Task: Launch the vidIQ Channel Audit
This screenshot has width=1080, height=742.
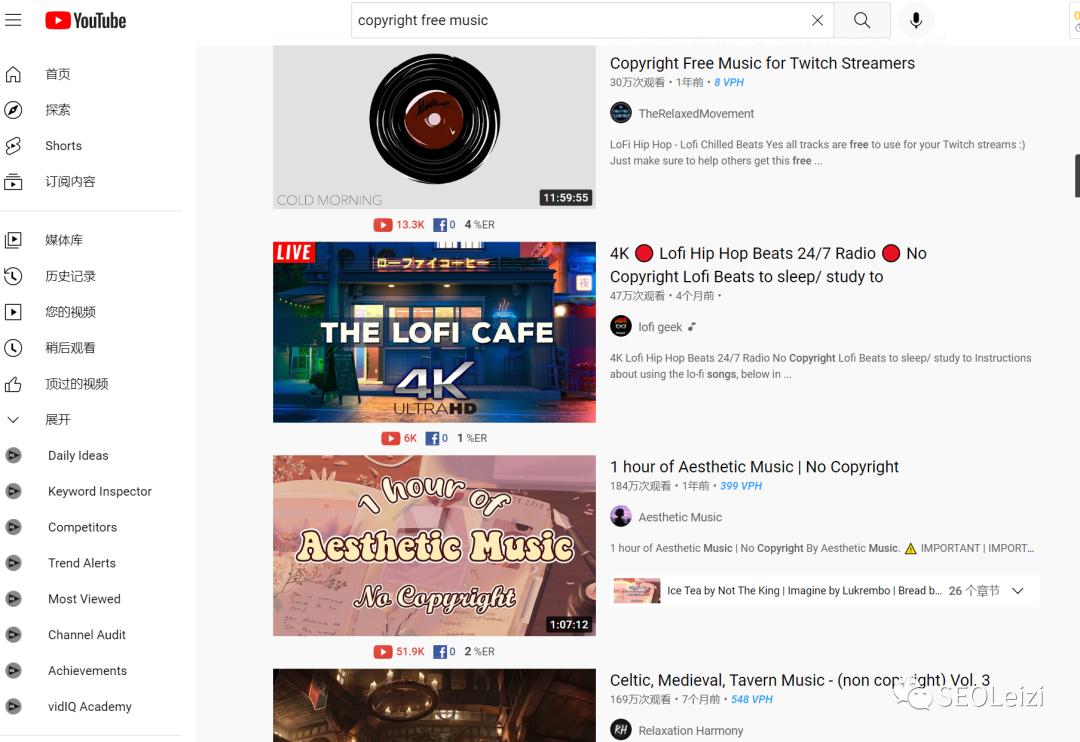Action: point(85,634)
